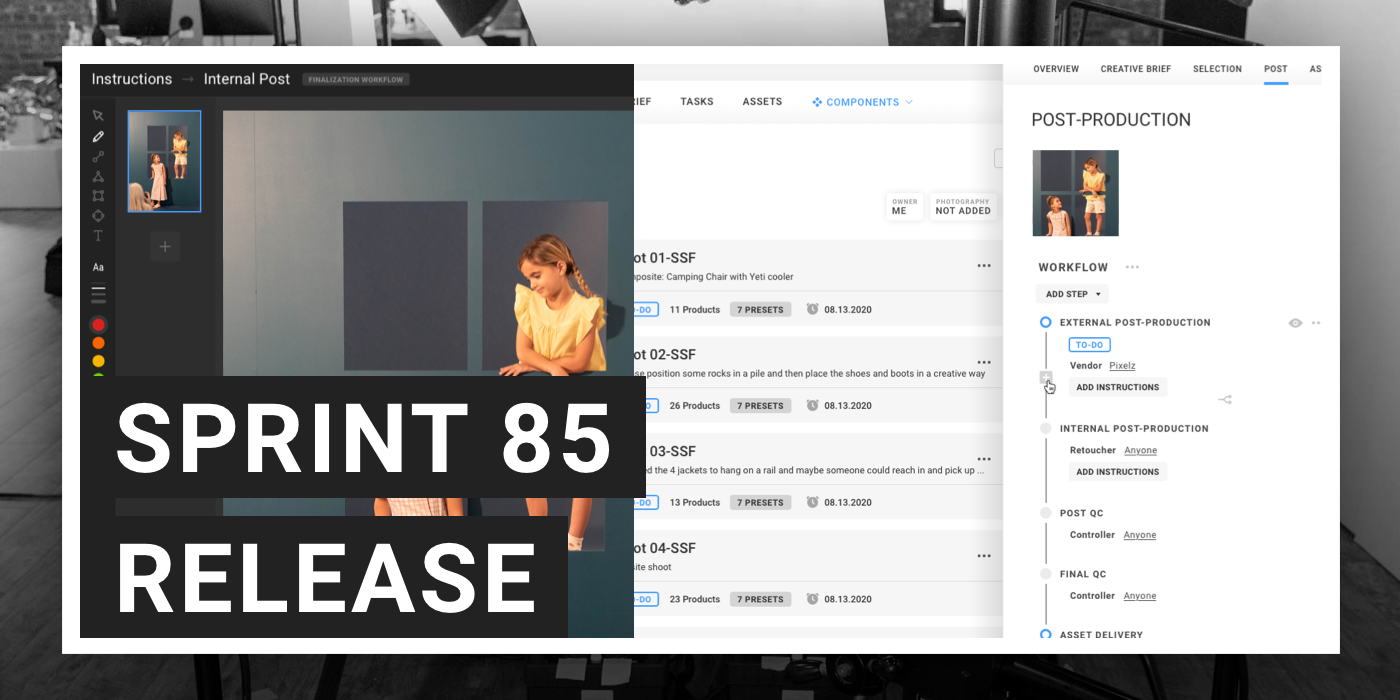Switch to the Assets tab
The height and width of the screenshot is (700, 1400).
point(762,102)
